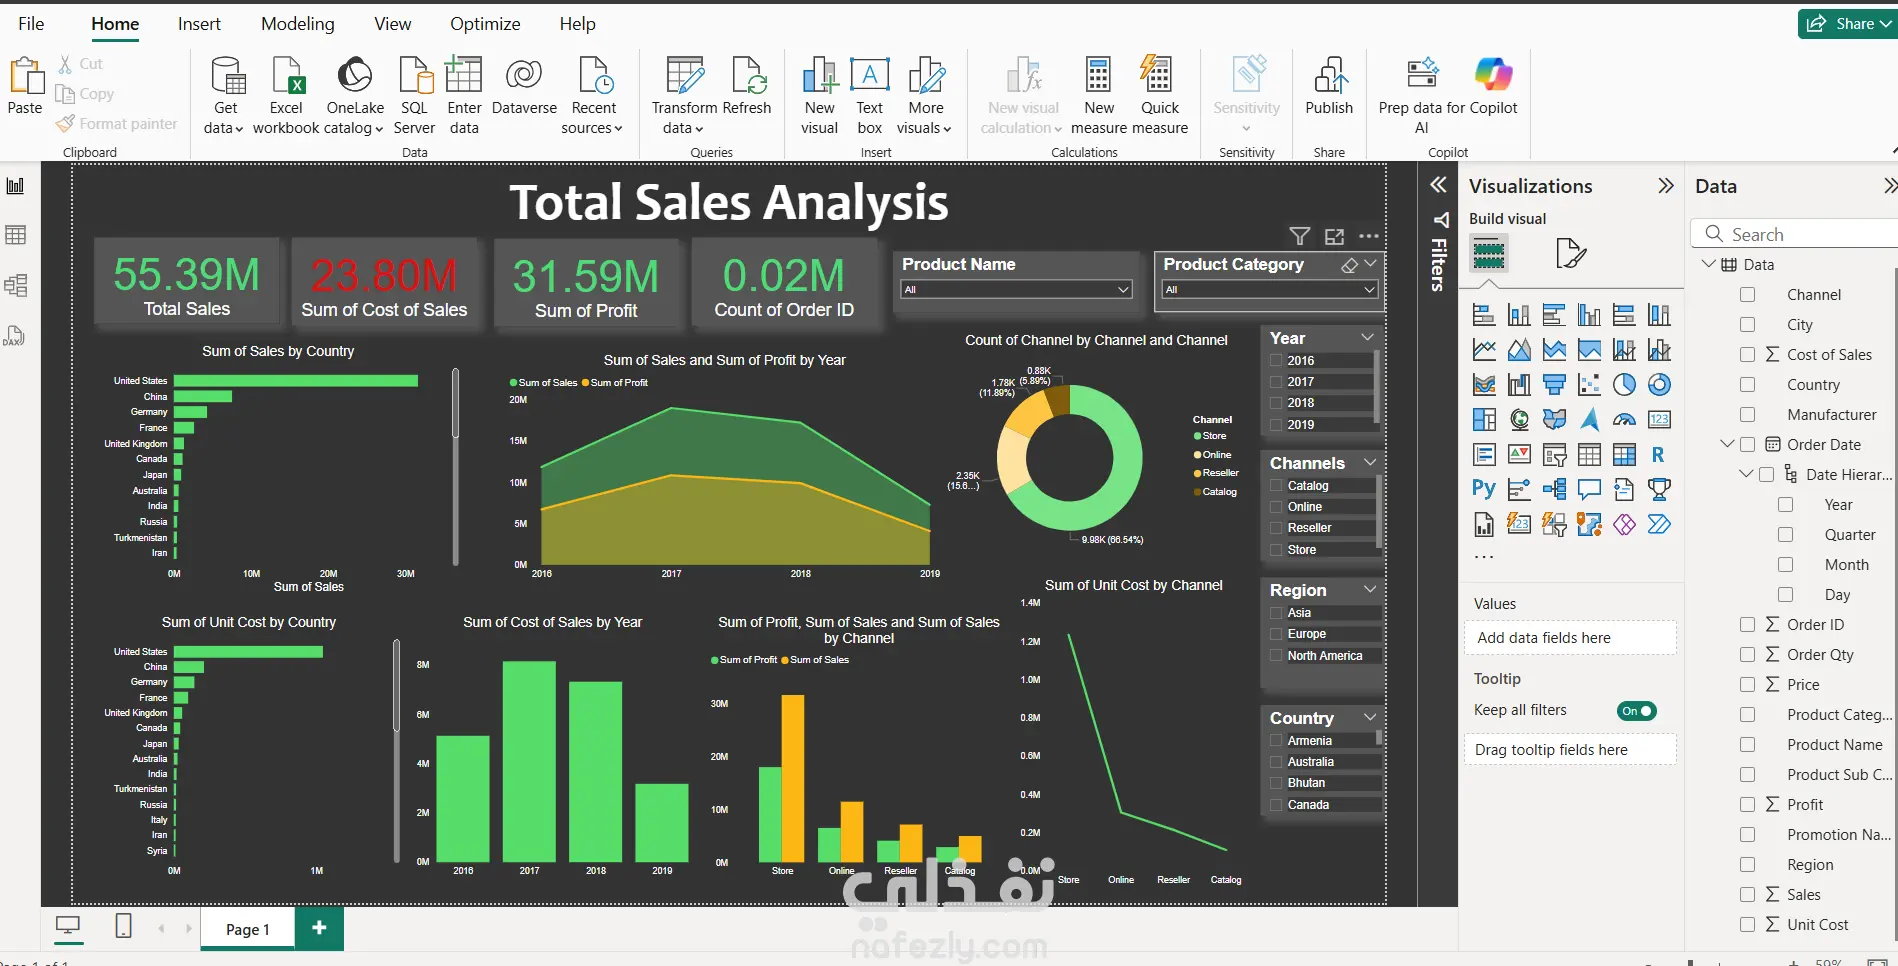Screen dimensions: 1898x966
Task: Click the Search box in Data pane
Action: click(x=1795, y=234)
